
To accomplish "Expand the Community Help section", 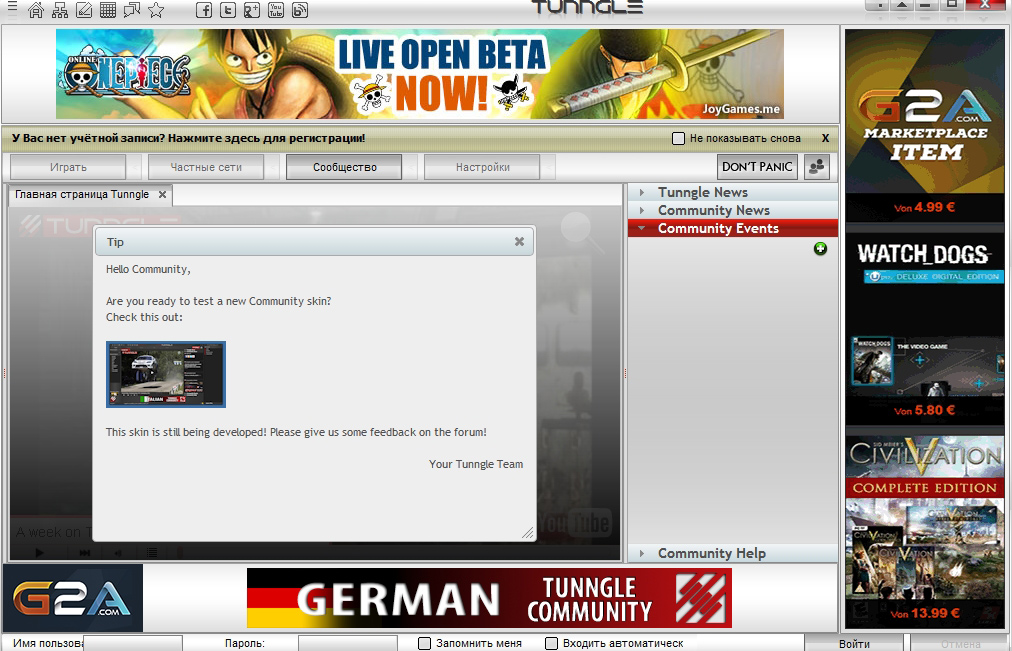I will 711,553.
